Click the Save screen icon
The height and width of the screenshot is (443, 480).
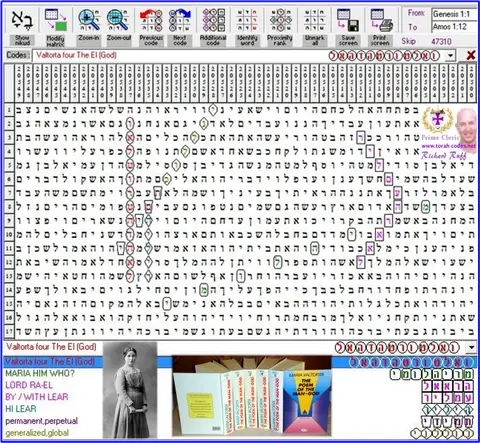click(x=348, y=20)
